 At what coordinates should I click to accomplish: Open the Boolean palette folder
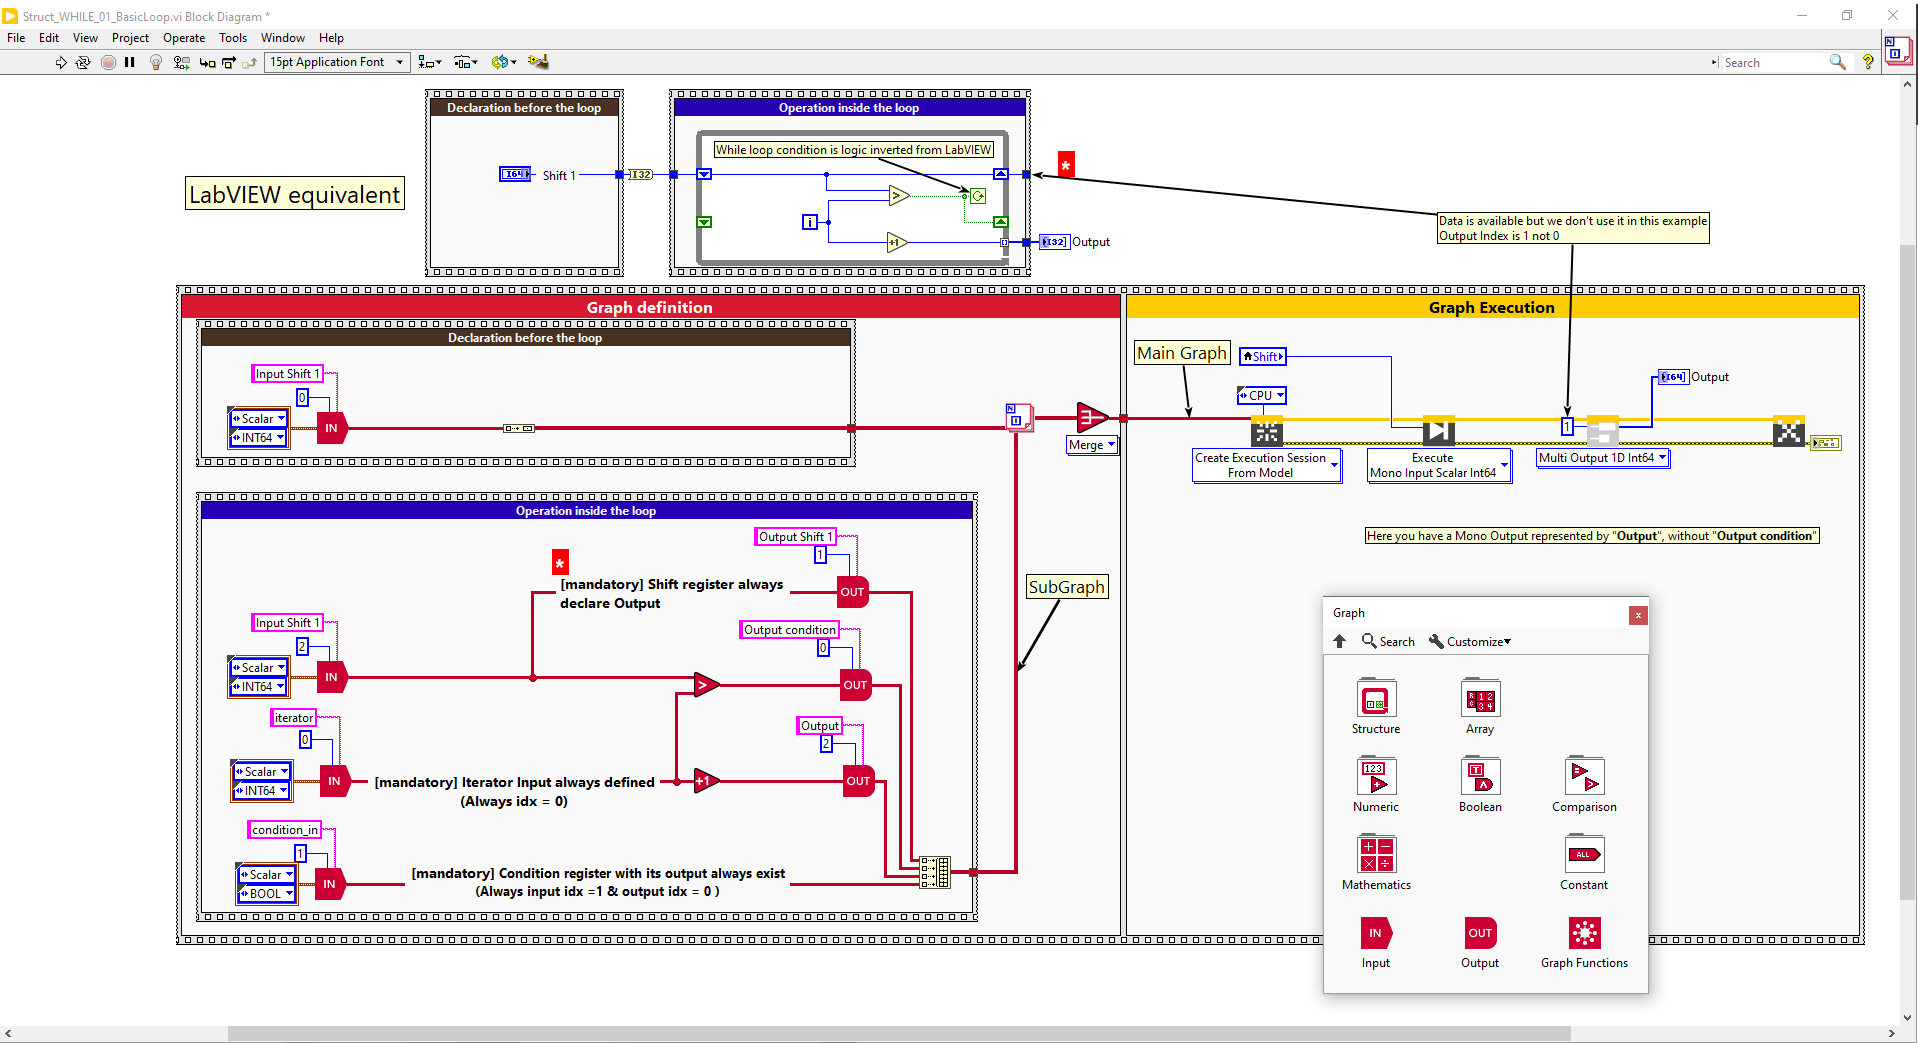pos(1480,784)
